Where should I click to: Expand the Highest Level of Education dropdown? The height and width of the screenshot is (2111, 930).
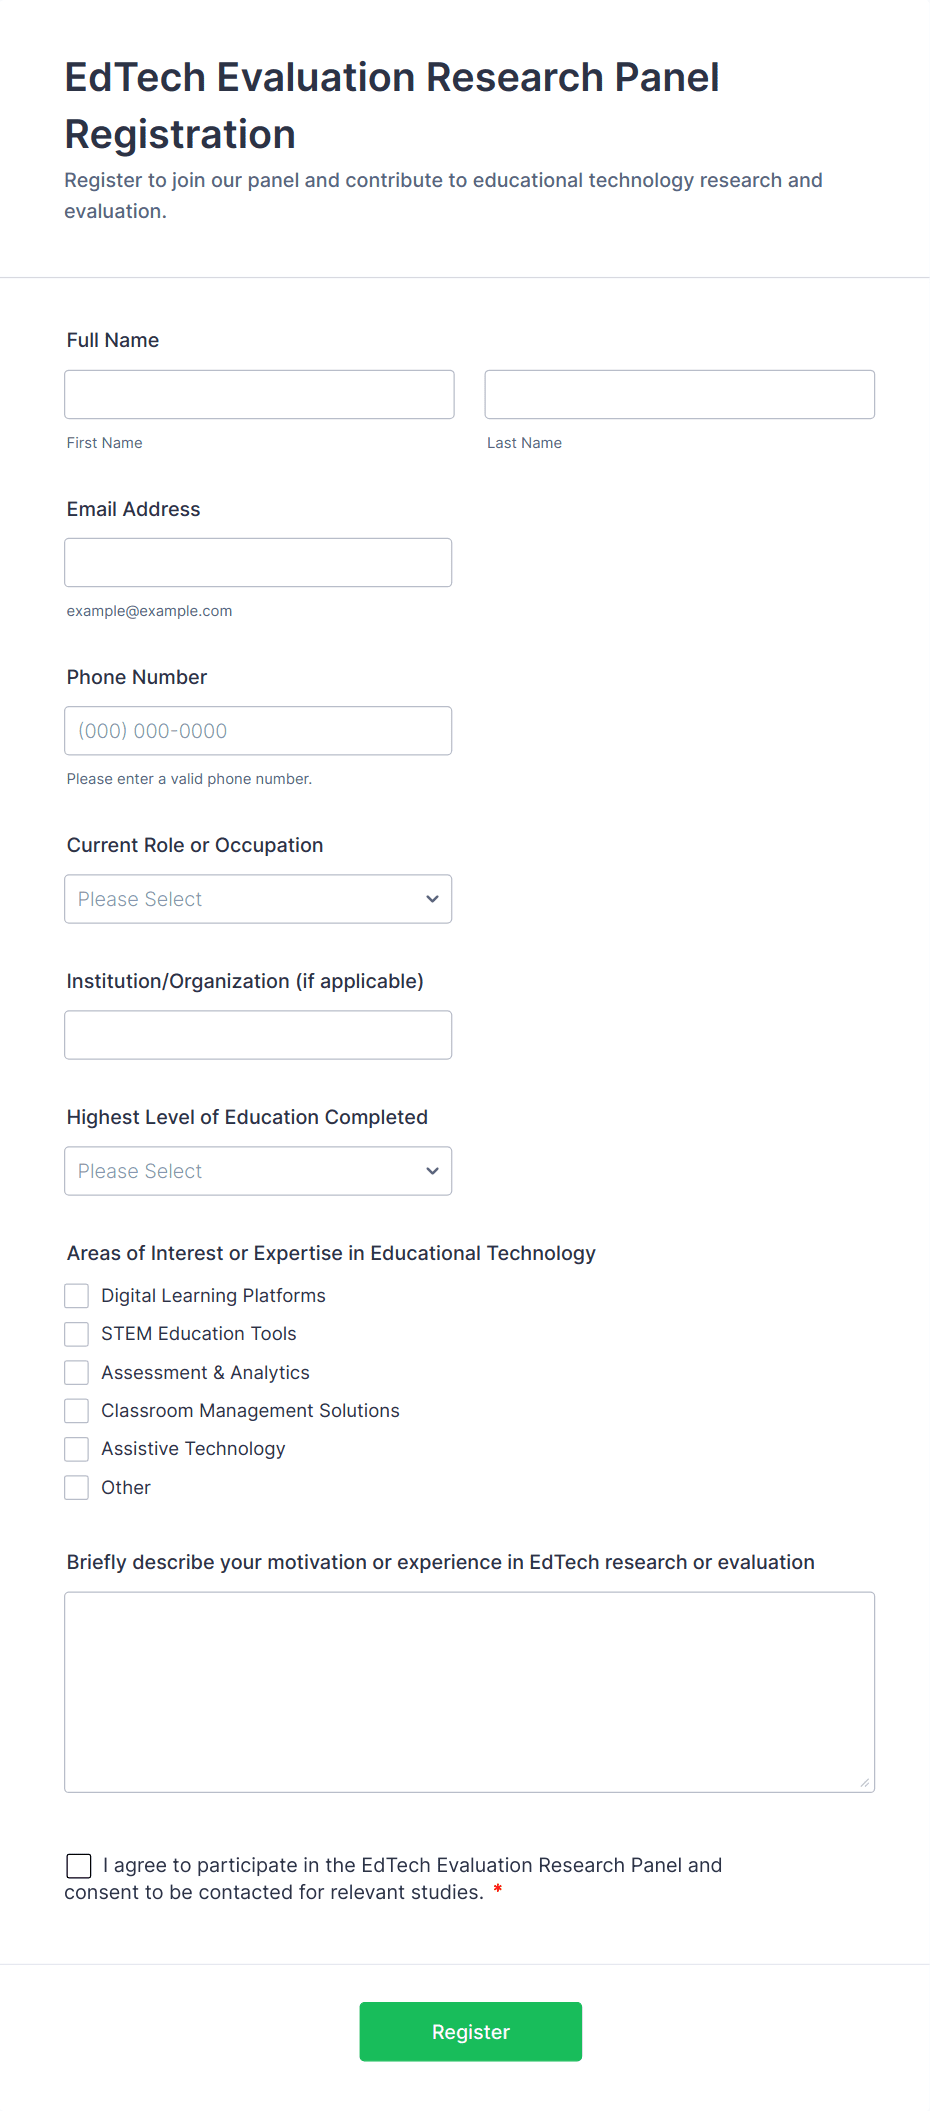(x=257, y=1170)
